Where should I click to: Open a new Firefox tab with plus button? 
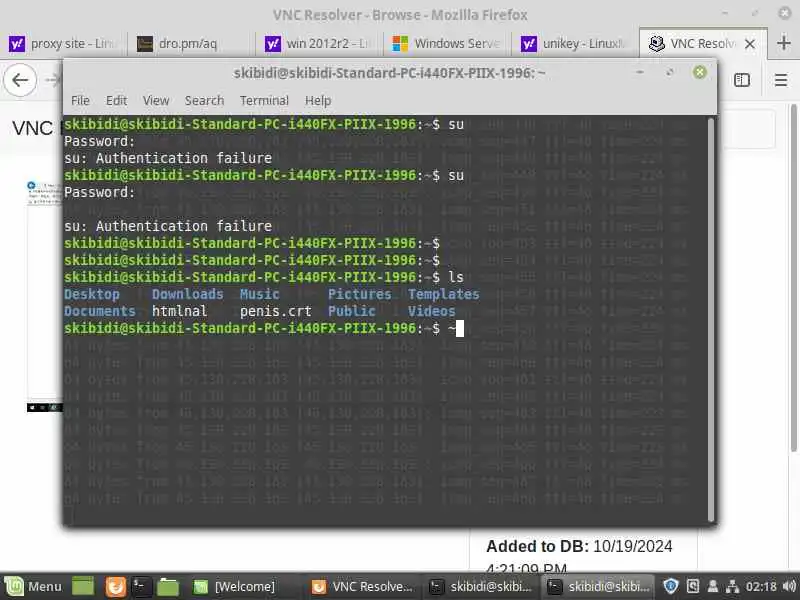(x=783, y=43)
